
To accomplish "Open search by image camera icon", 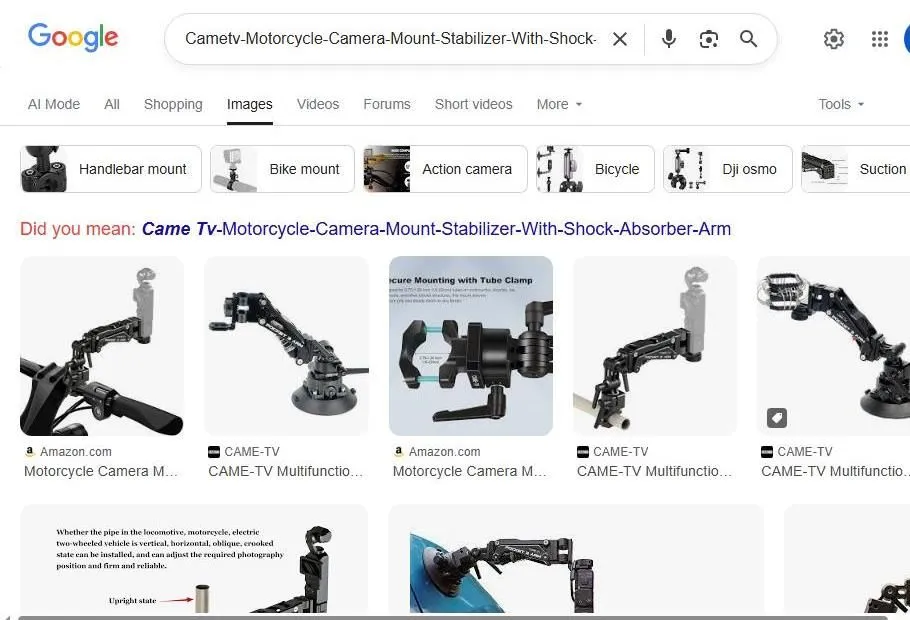I will (x=709, y=39).
